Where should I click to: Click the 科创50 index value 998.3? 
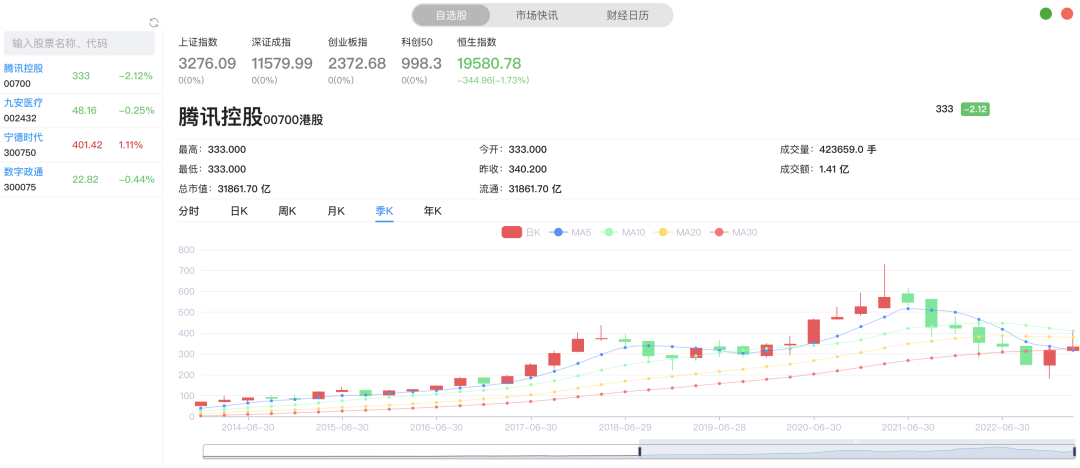coord(422,63)
